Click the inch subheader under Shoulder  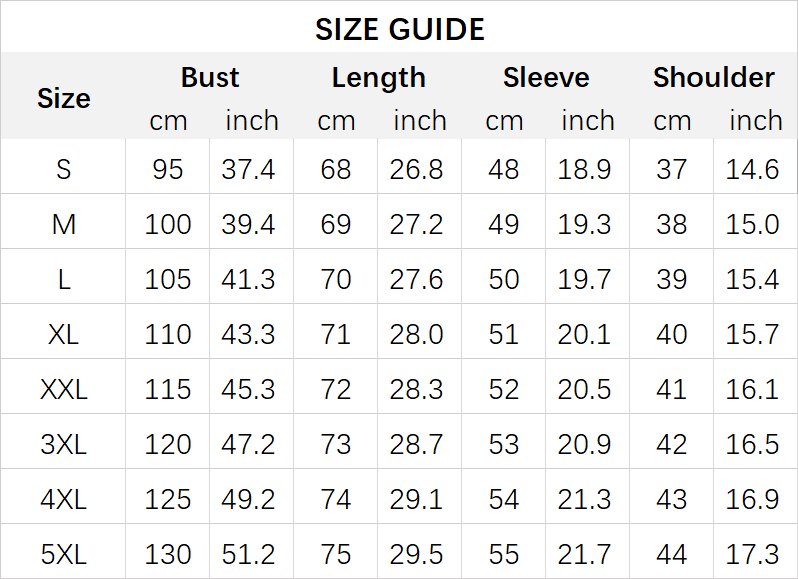(755, 121)
